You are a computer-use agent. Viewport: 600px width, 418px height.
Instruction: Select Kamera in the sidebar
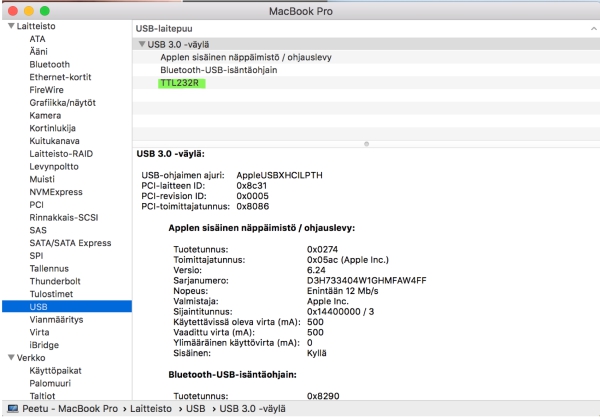tap(45, 115)
